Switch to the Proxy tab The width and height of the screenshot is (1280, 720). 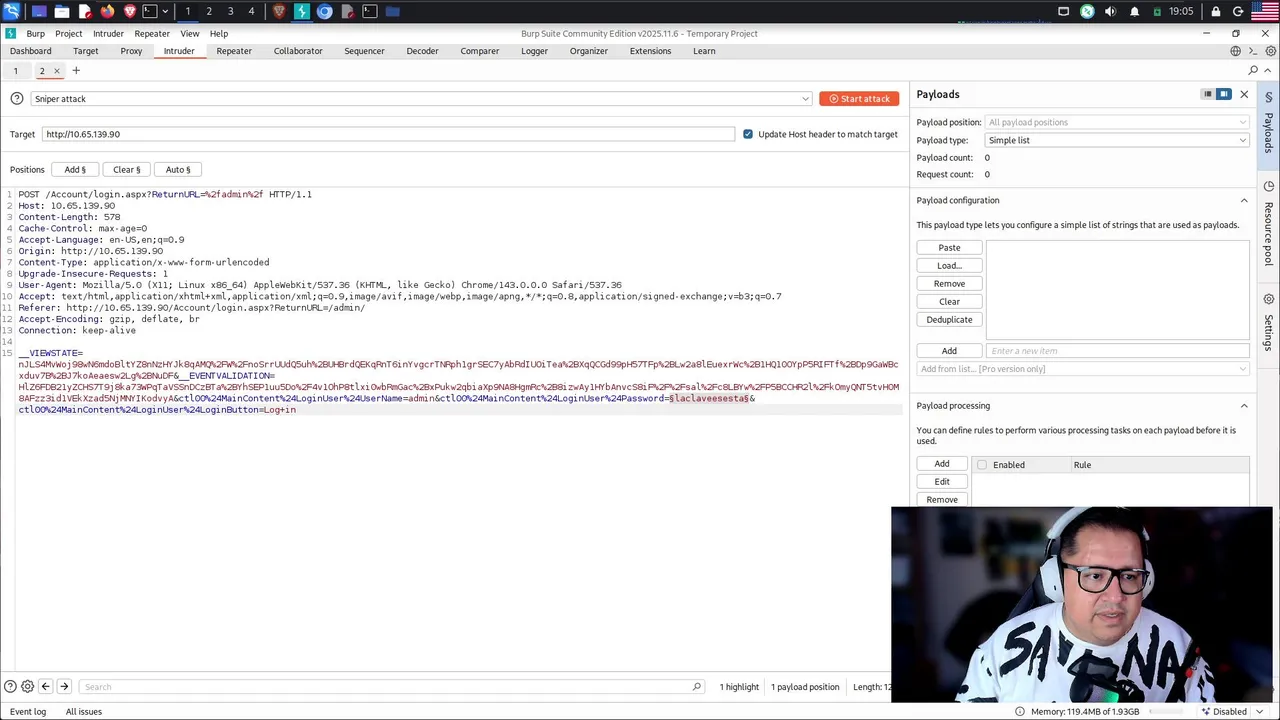point(131,51)
